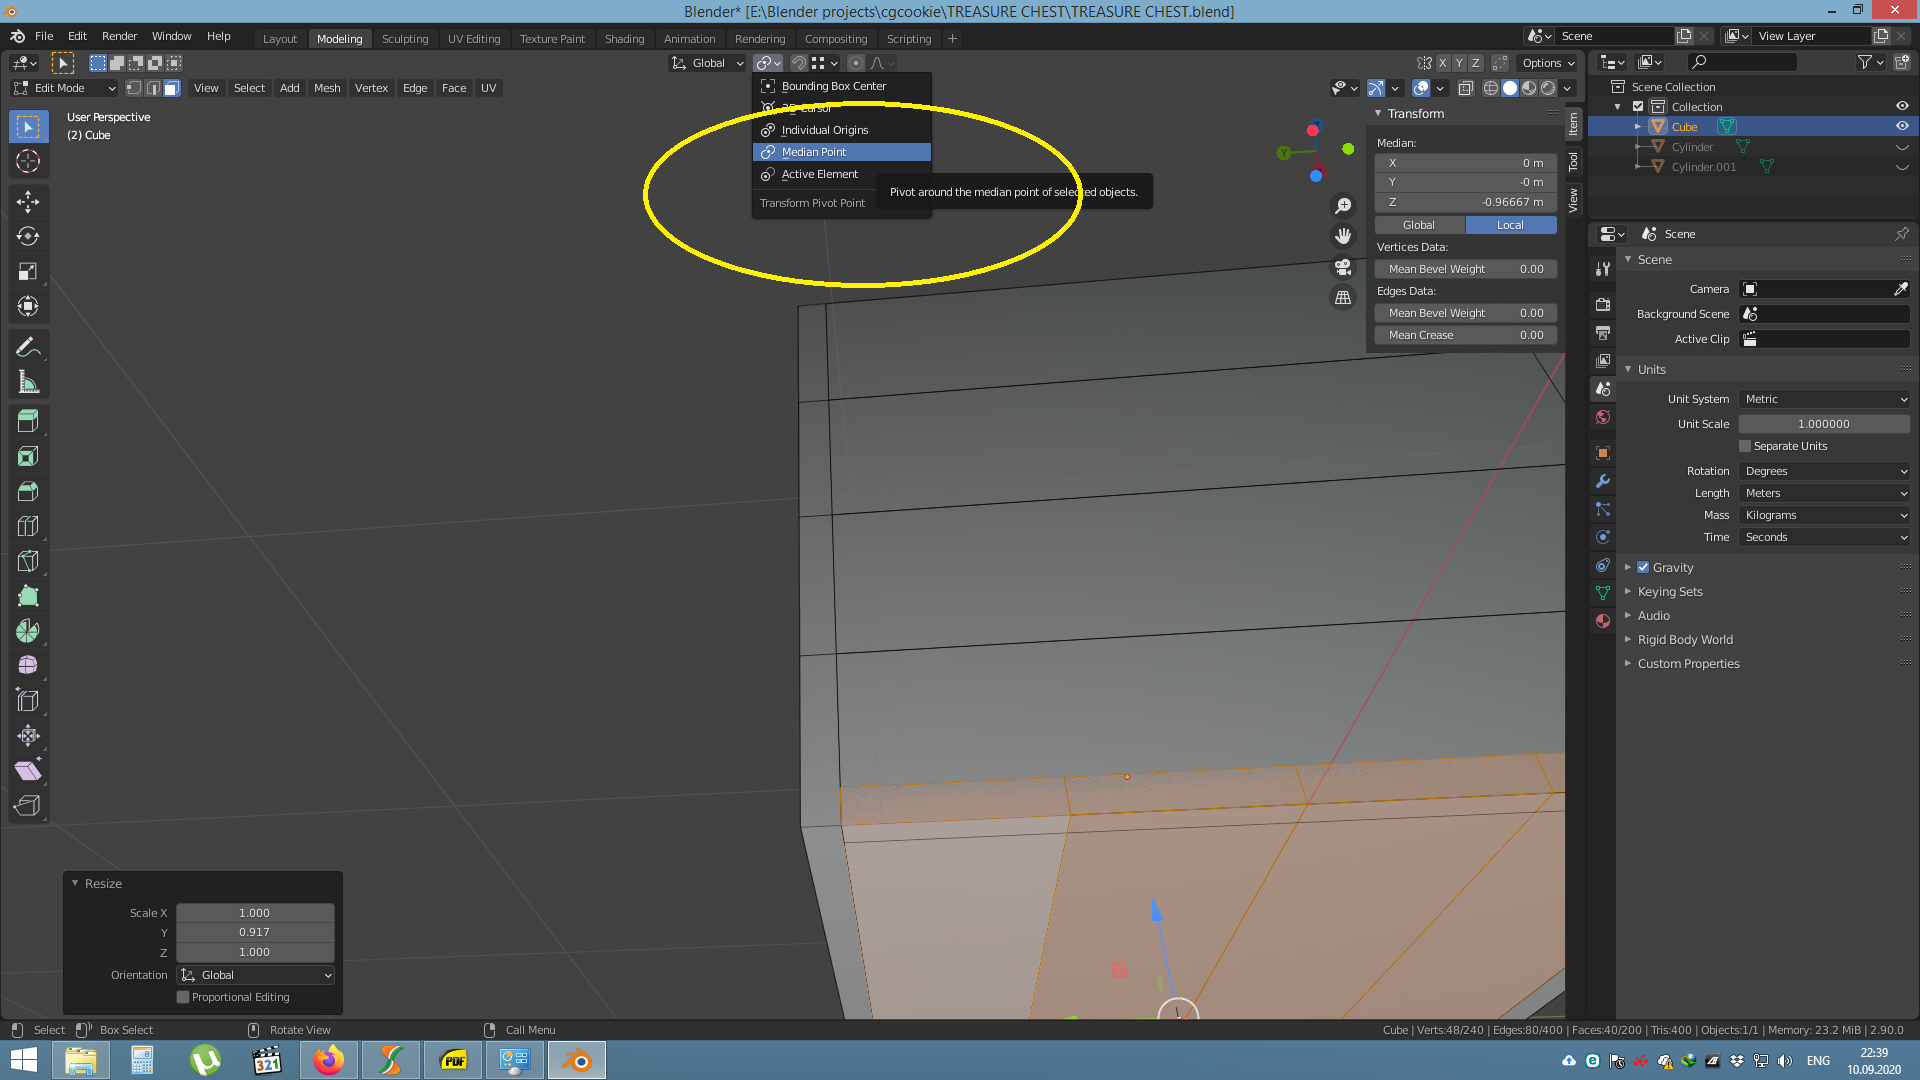Toggle the Proportional Editing checkbox in Resize panel
The width and height of the screenshot is (1920, 1080).
(x=183, y=997)
